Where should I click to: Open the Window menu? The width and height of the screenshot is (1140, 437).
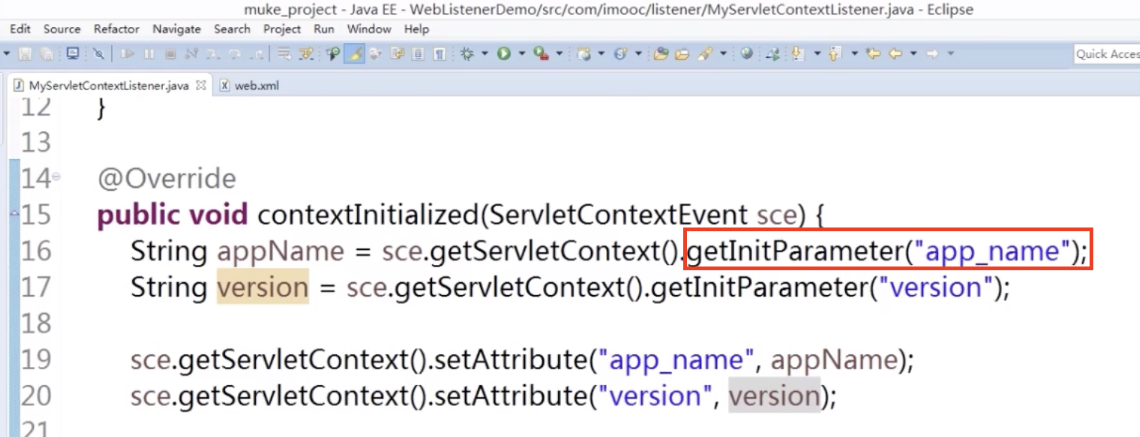(369, 29)
